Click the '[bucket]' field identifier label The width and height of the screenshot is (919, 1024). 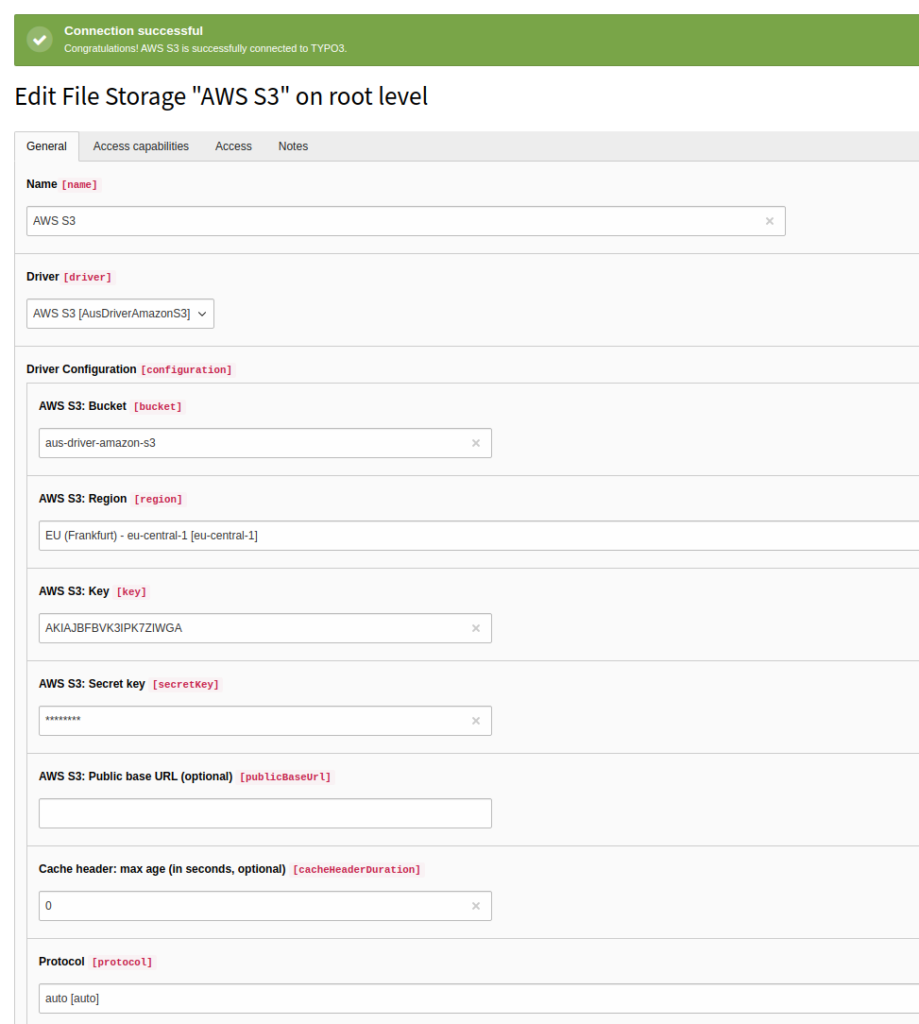(157, 406)
